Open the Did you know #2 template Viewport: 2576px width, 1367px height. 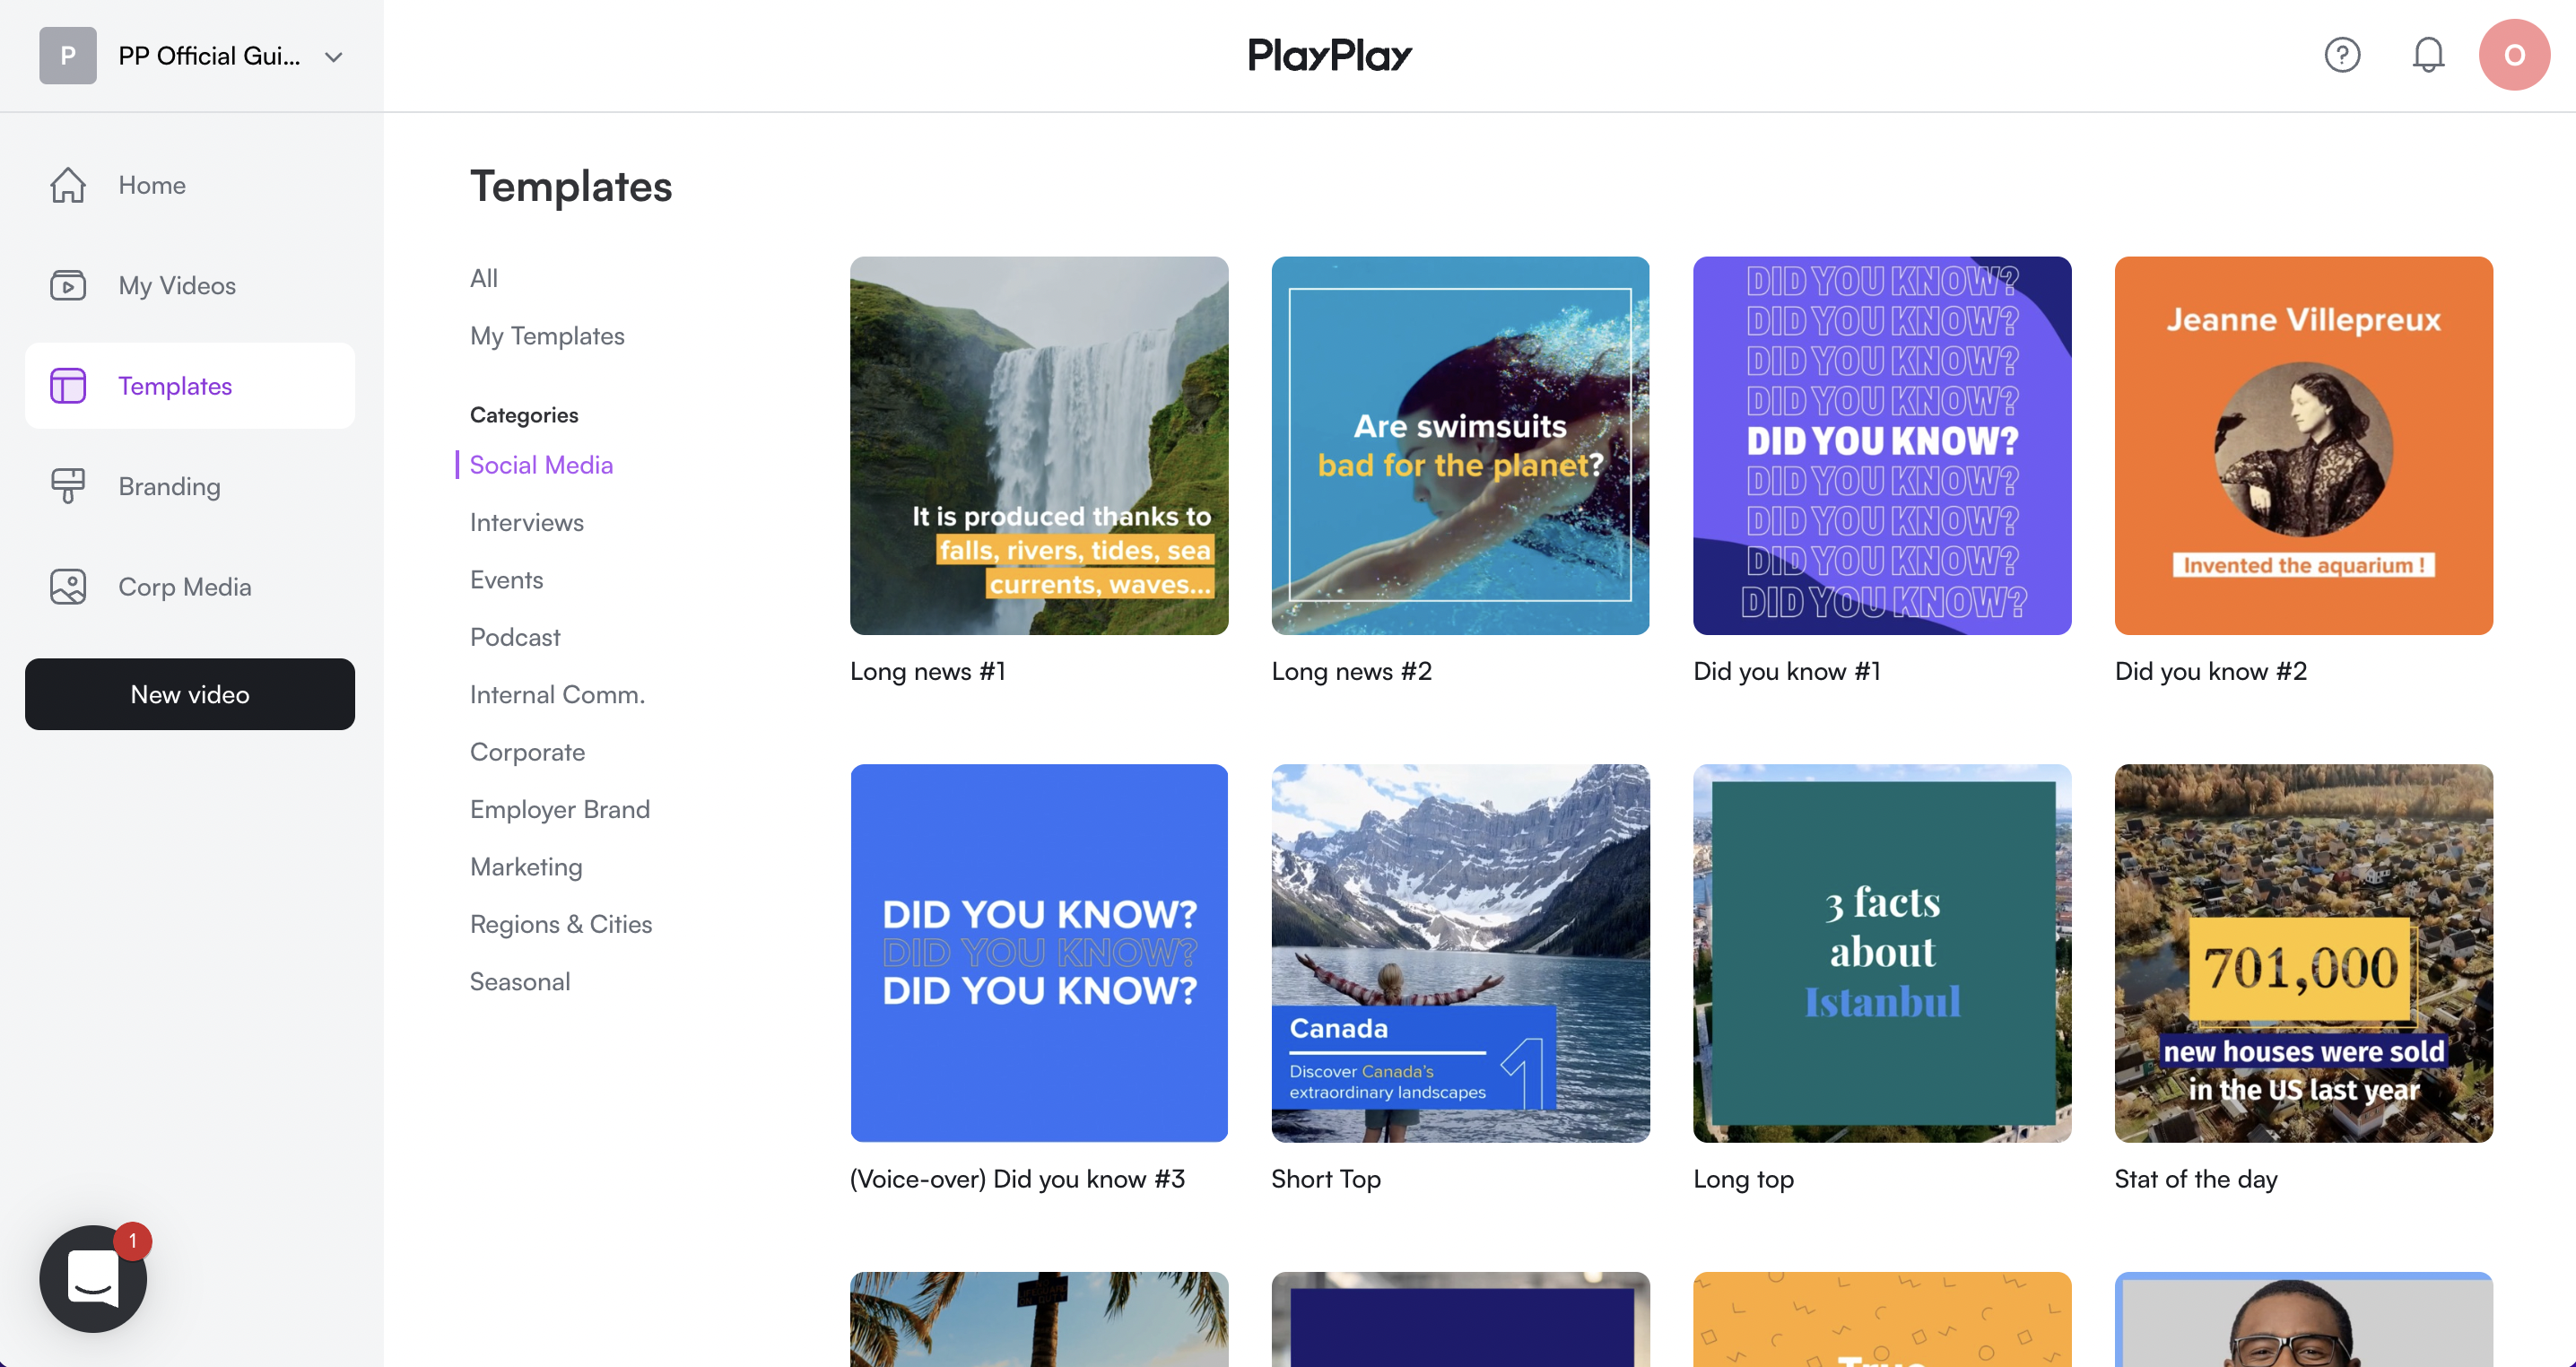point(2303,446)
